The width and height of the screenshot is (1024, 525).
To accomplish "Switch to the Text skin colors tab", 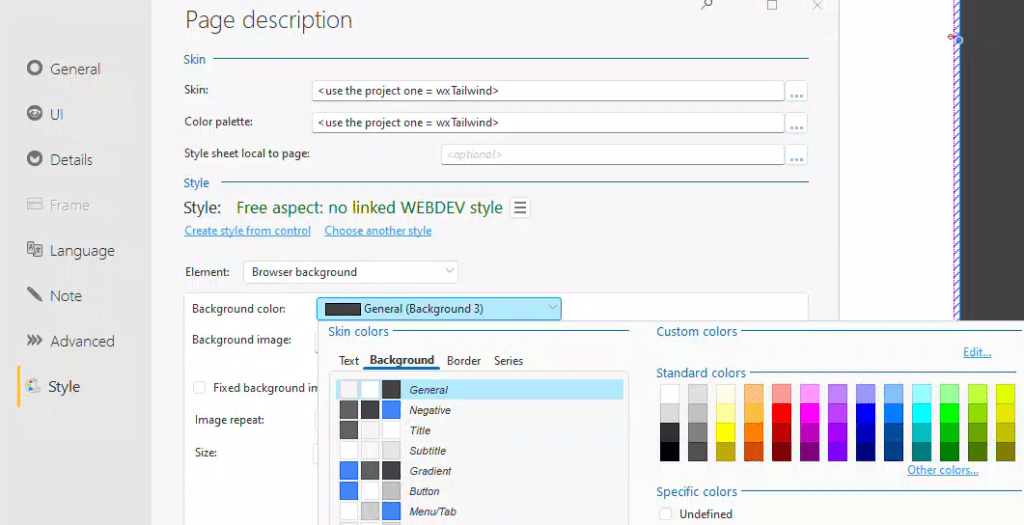I will 348,361.
